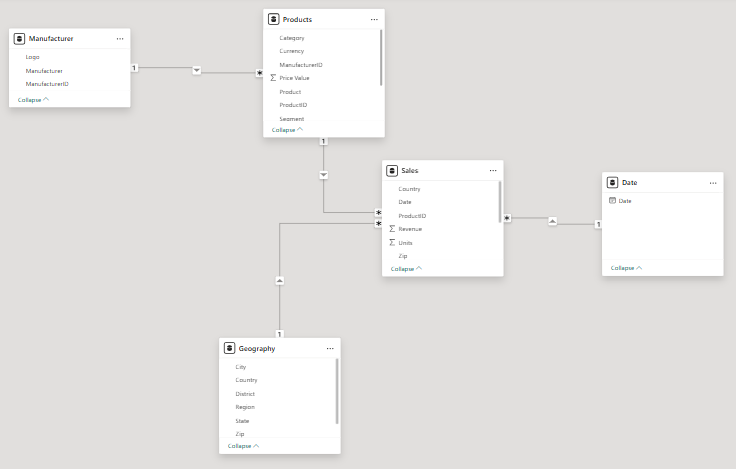Viewport: 736px width, 469px height.
Task: Collapse the Sales table
Action: (x=406, y=269)
